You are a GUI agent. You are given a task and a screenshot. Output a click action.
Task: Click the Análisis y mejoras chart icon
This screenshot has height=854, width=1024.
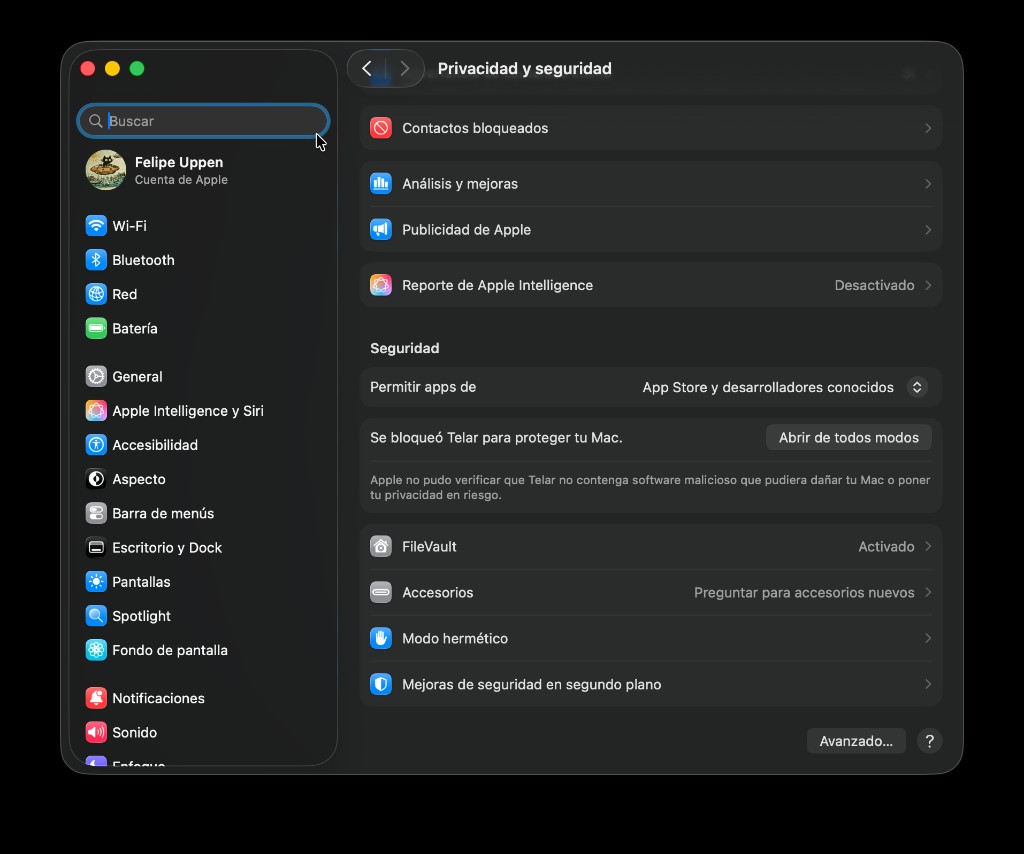(381, 183)
